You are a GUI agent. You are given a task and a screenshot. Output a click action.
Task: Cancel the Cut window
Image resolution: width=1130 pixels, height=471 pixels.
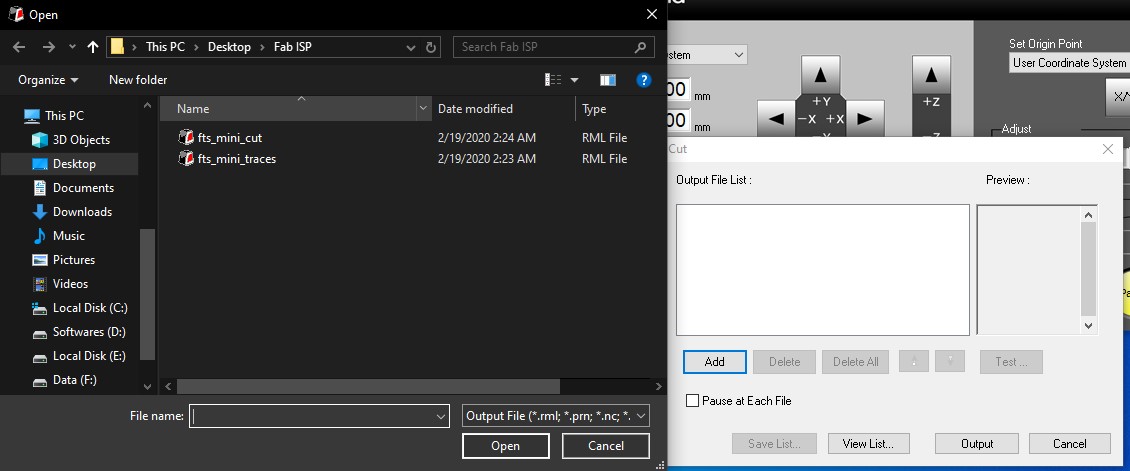[1069, 444]
